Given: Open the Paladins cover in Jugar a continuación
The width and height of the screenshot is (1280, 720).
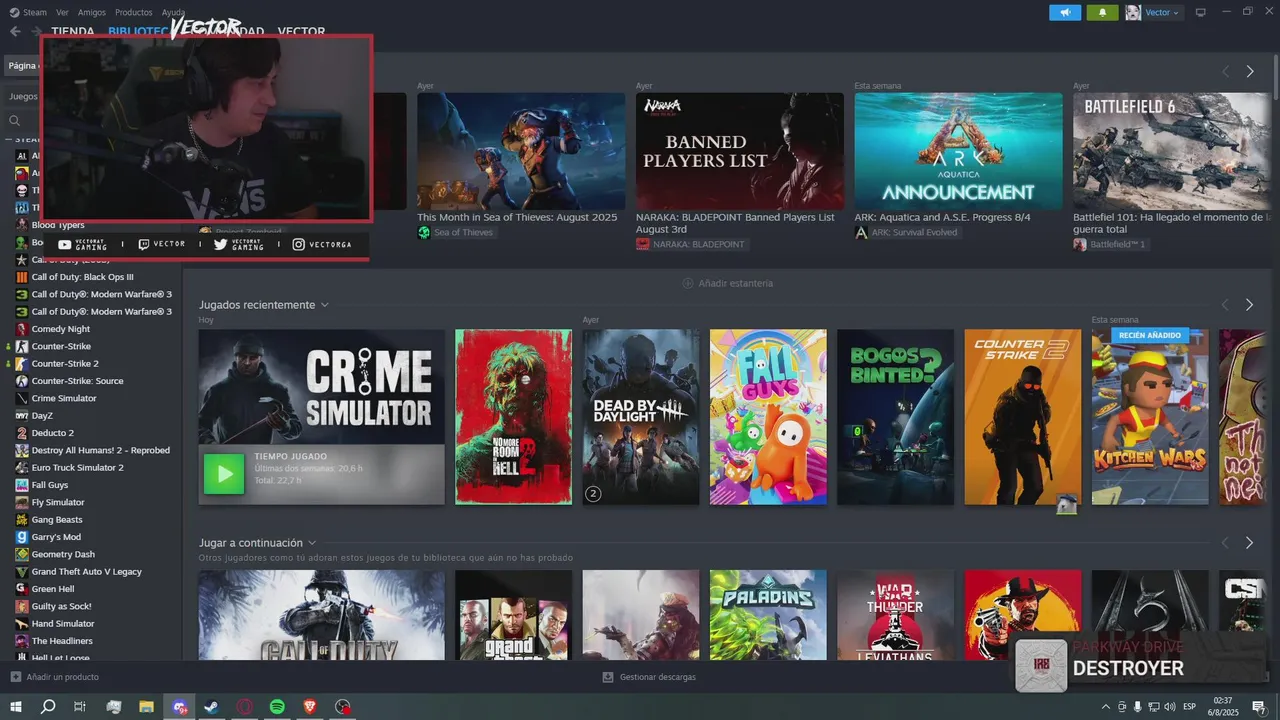Looking at the screenshot, I should click(x=768, y=615).
